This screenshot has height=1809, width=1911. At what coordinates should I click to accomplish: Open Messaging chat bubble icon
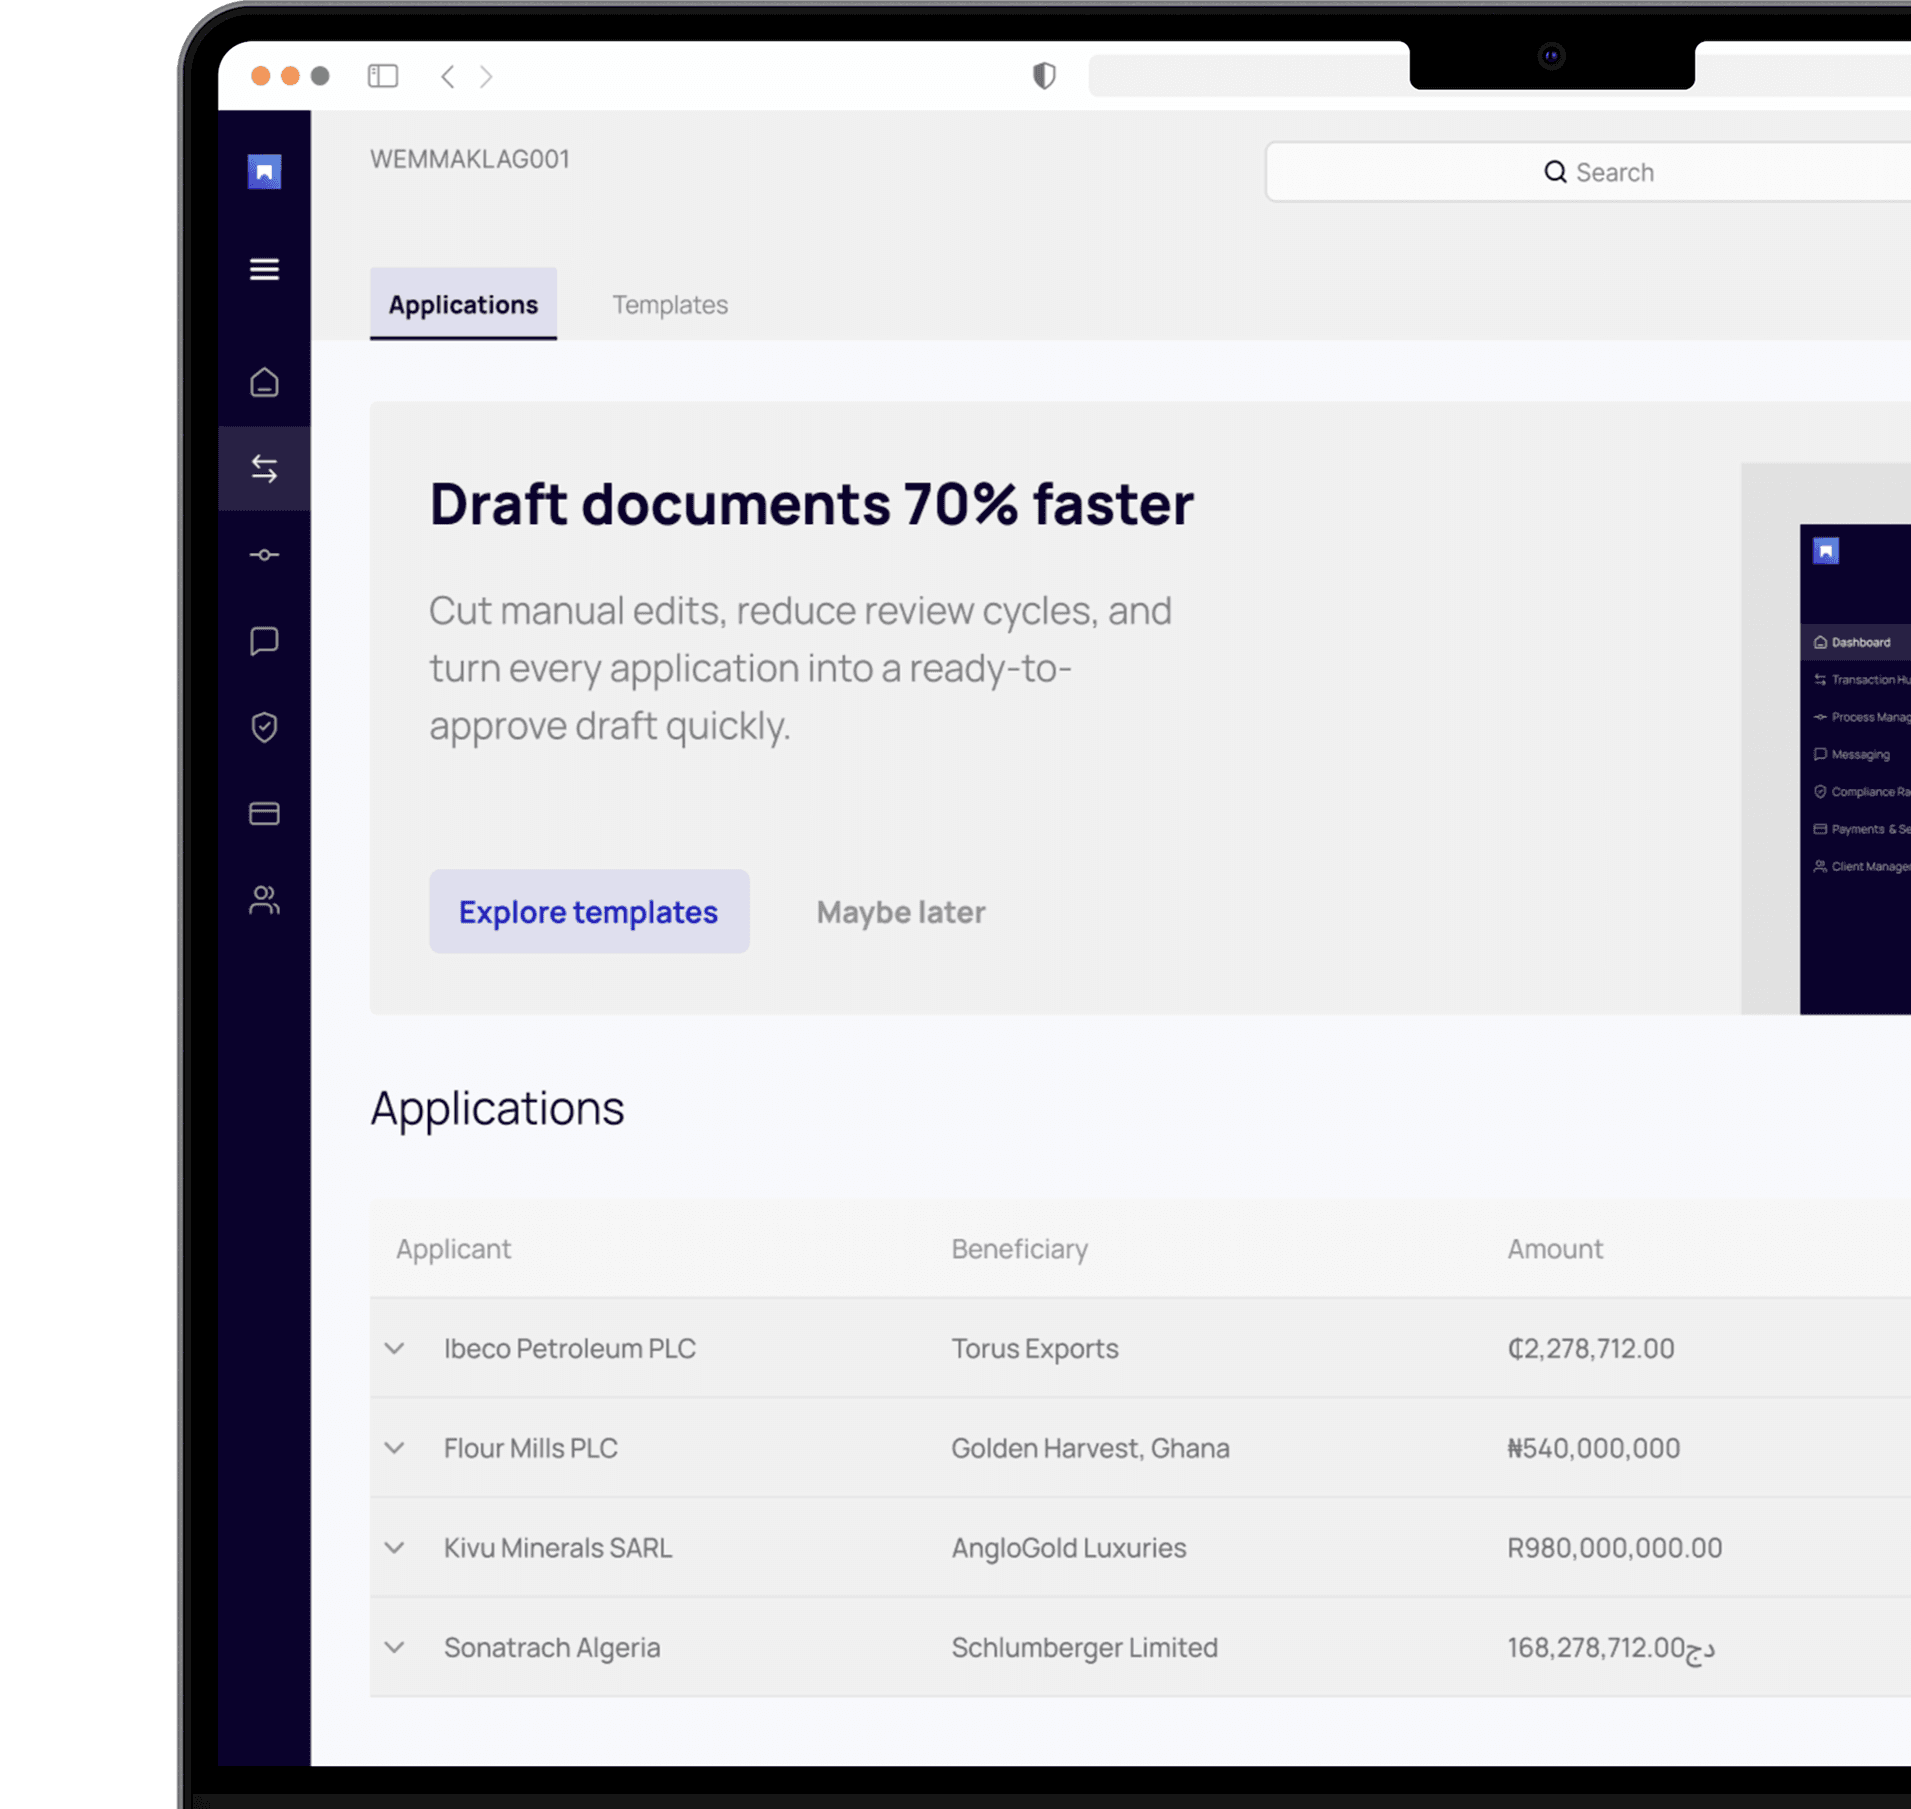(x=264, y=641)
